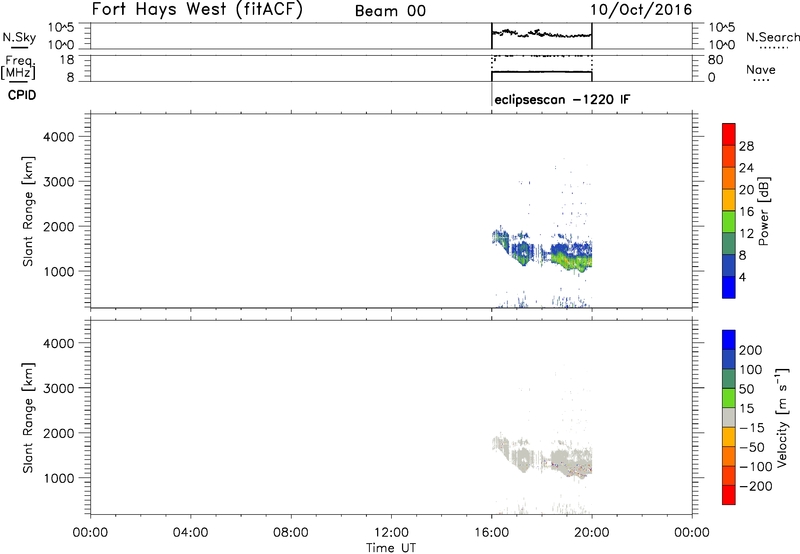The image size is (800, 554).
Task: Click the Nave legend label
Action: pos(760,69)
